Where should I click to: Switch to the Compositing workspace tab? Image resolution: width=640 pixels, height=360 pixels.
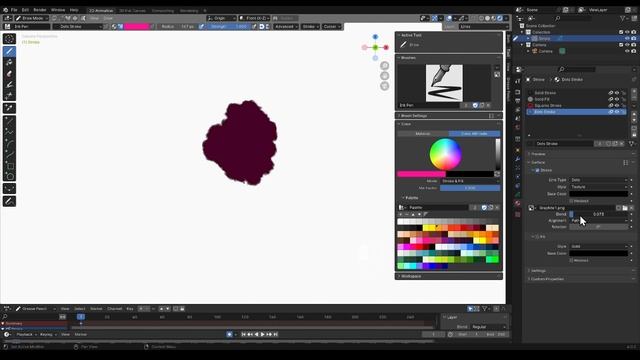point(162,11)
